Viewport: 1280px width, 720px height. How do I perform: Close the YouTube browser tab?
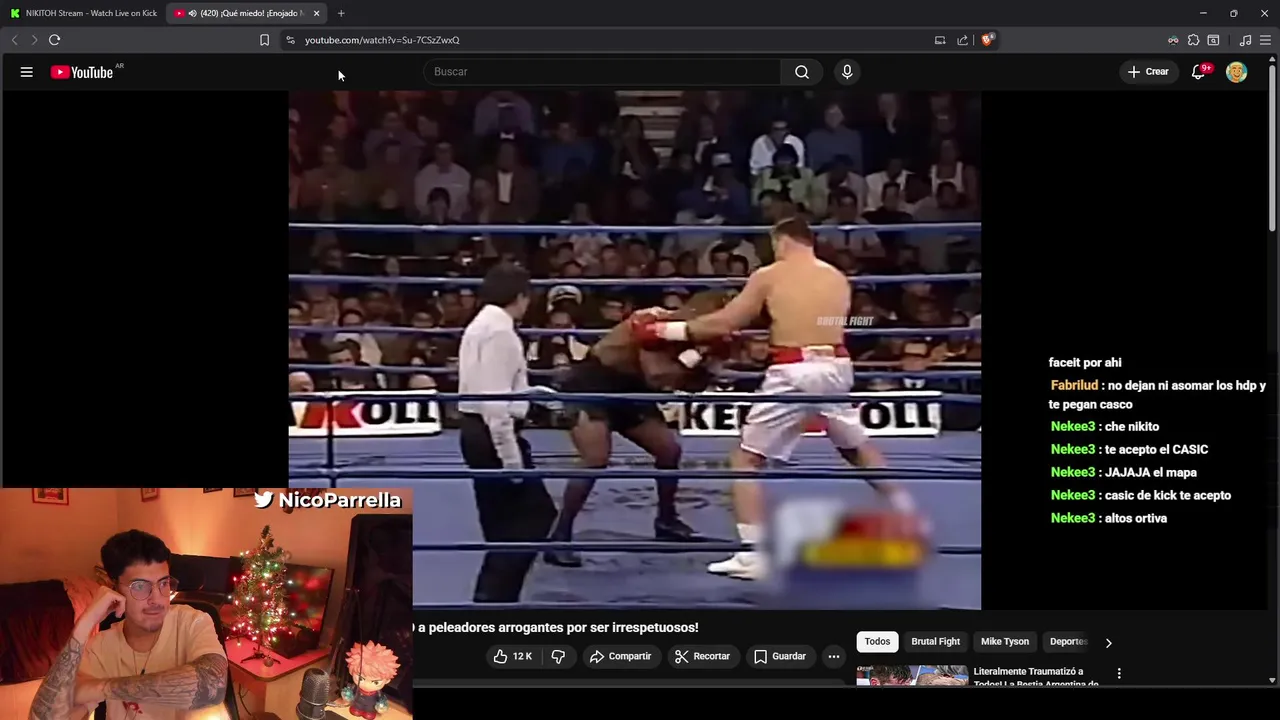pos(316,13)
